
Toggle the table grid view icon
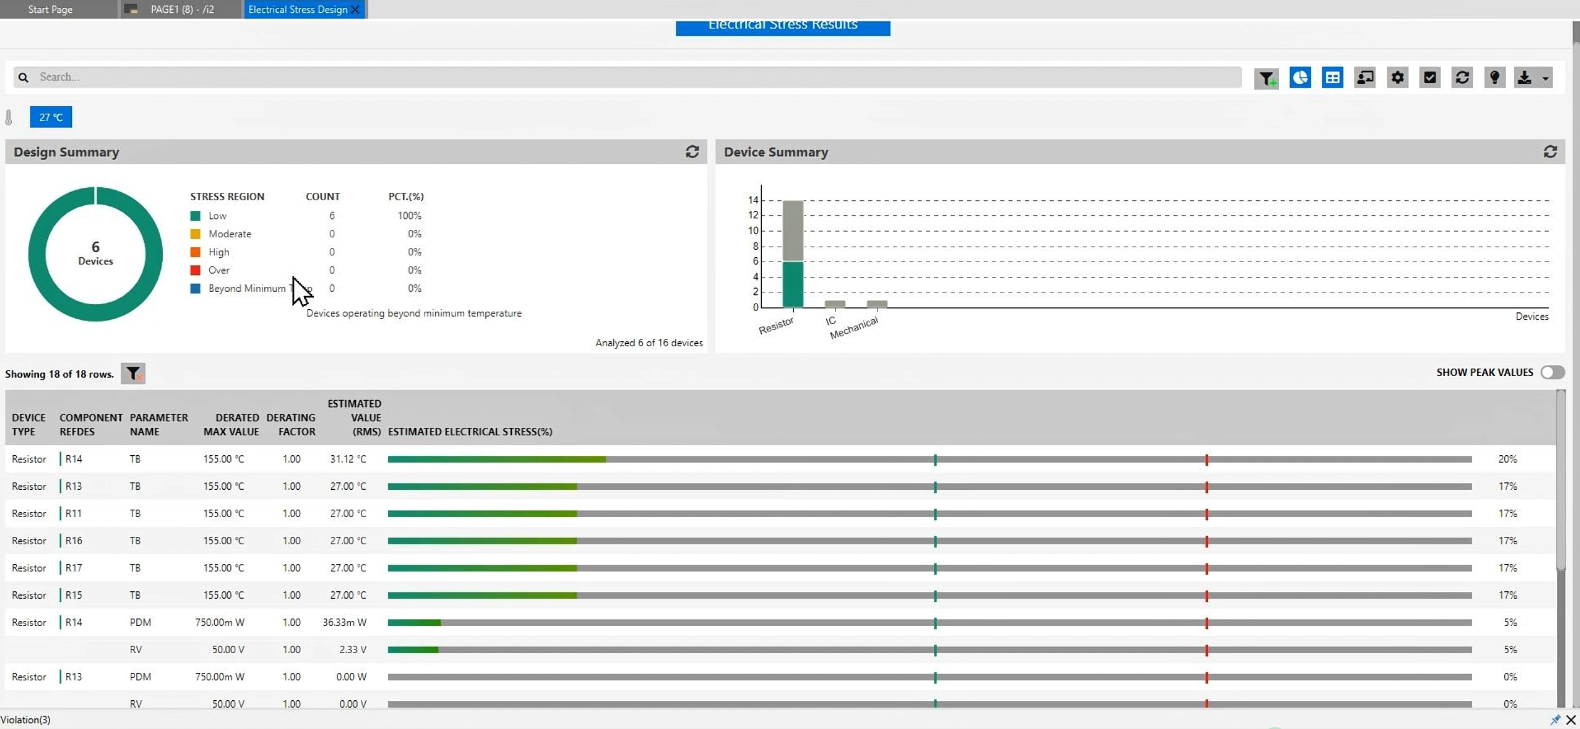pos(1333,77)
